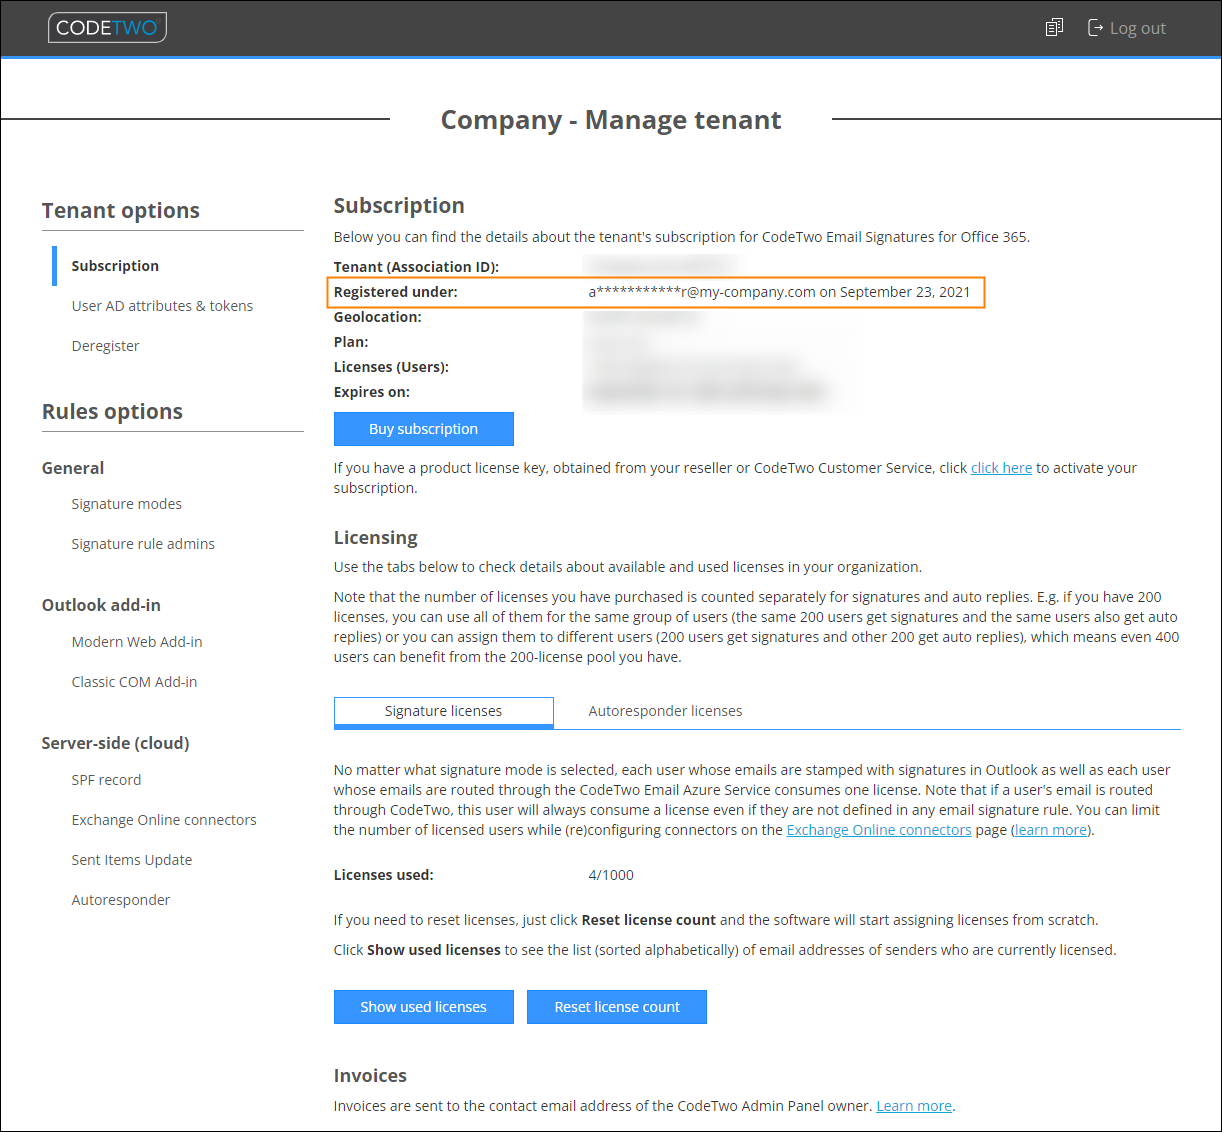Click the General heading in sidebar
The width and height of the screenshot is (1222, 1132).
point(73,468)
